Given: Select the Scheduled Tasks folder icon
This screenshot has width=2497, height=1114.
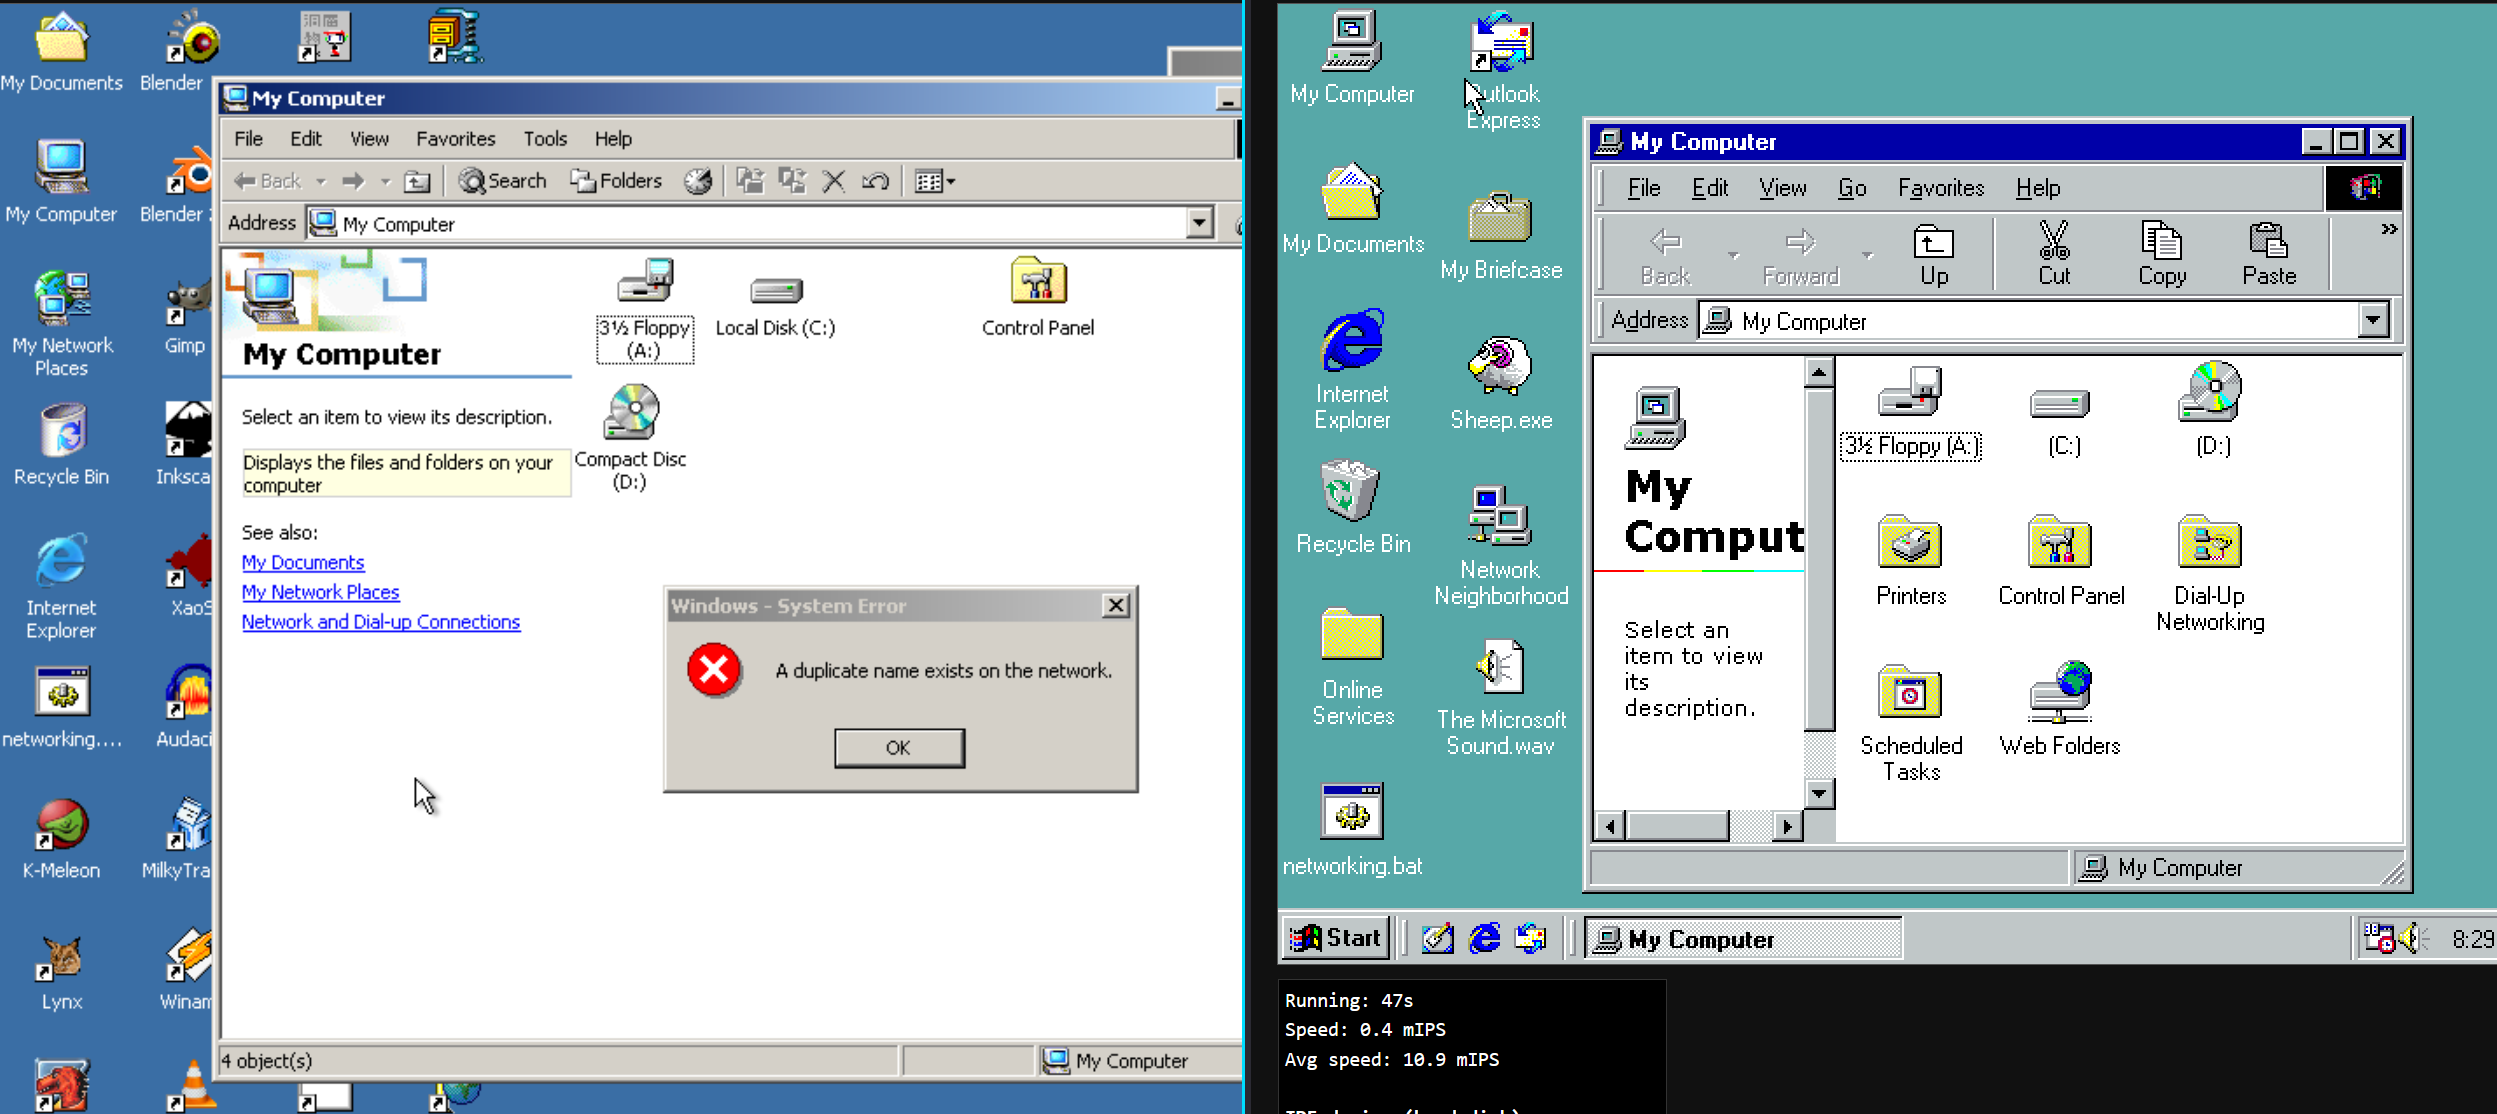Looking at the screenshot, I should point(1911,723).
